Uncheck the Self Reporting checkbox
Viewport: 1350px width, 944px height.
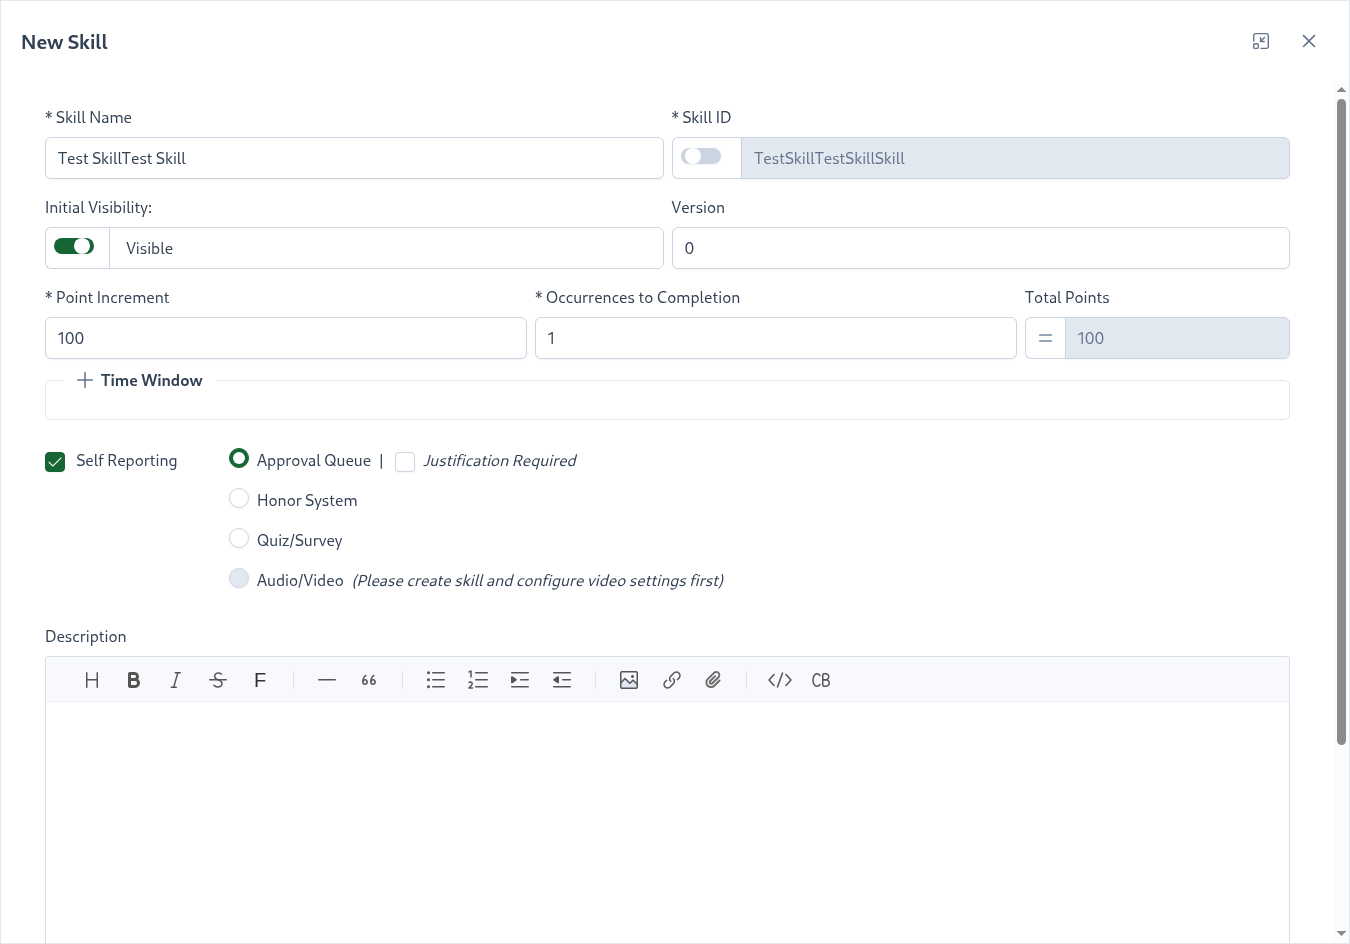tap(55, 461)
